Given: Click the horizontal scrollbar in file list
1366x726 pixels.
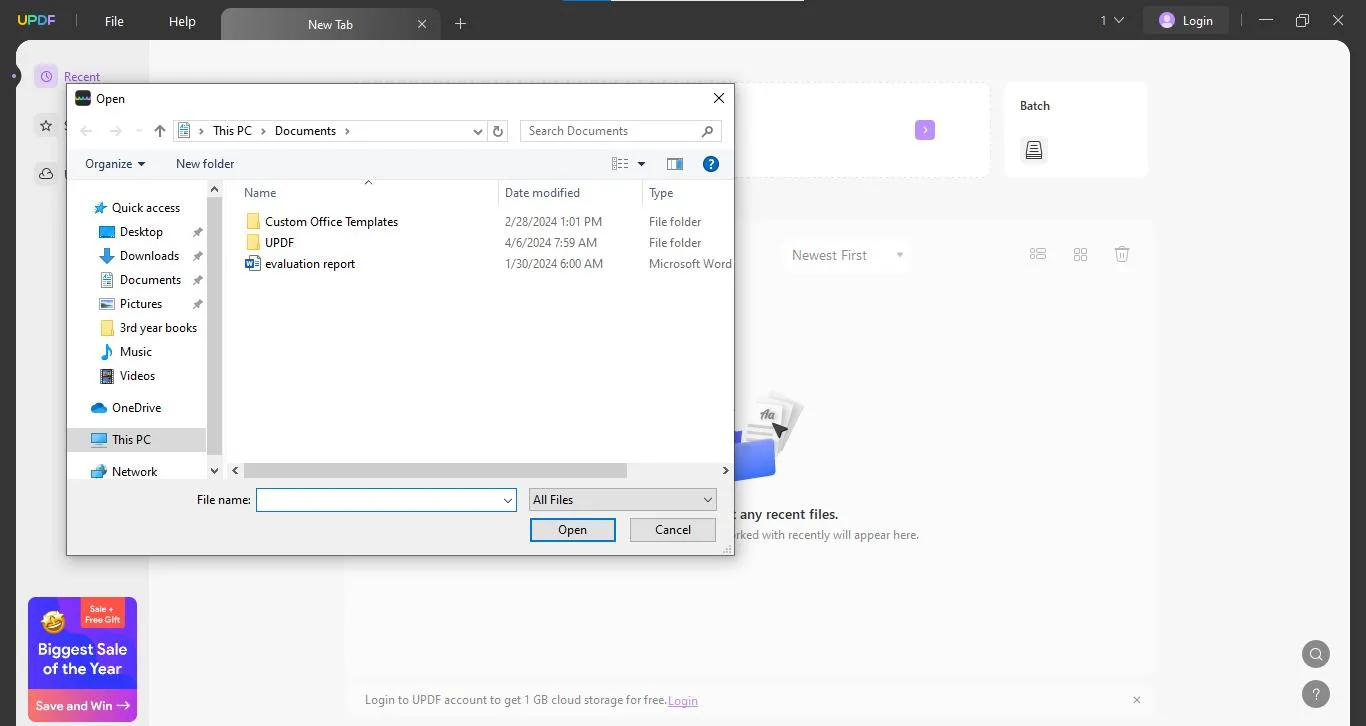Looking at the screenshot, I should pyautogui.click(x=435, y=470).
